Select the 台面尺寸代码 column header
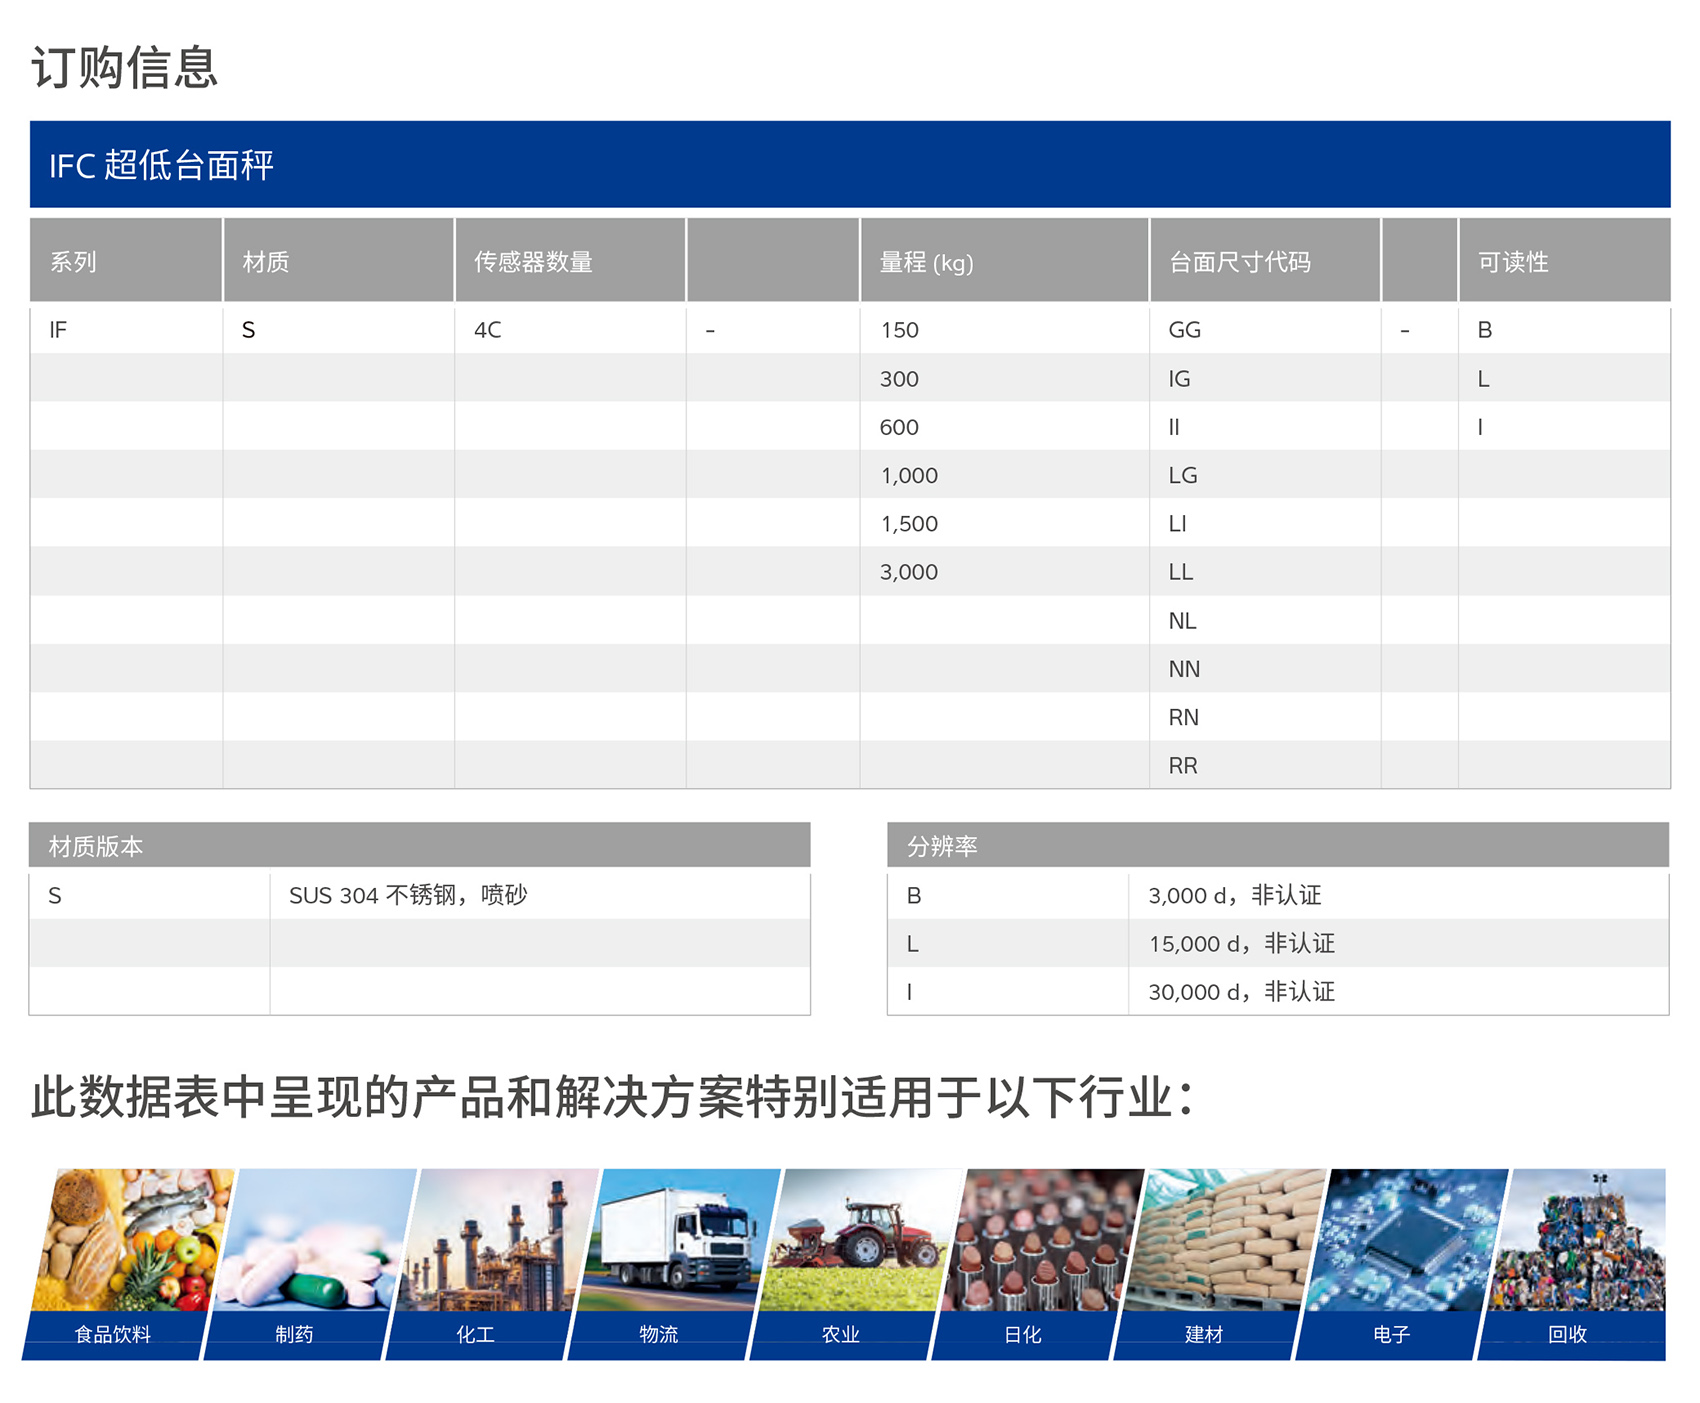The height and width of the screenshot is (1403, 1700). [1239, 262]
